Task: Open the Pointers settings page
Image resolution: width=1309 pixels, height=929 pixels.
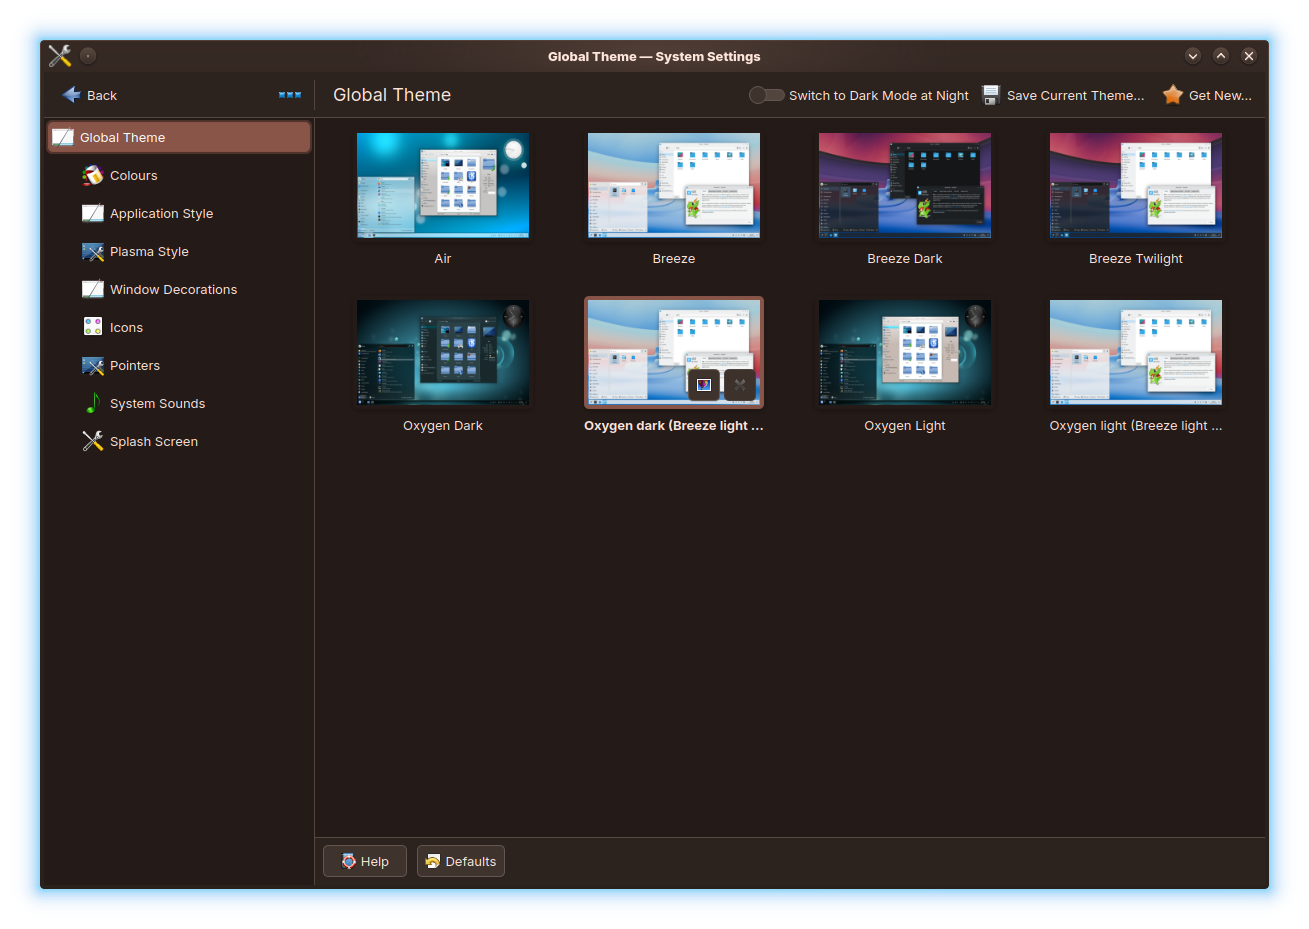Action: 179,366
